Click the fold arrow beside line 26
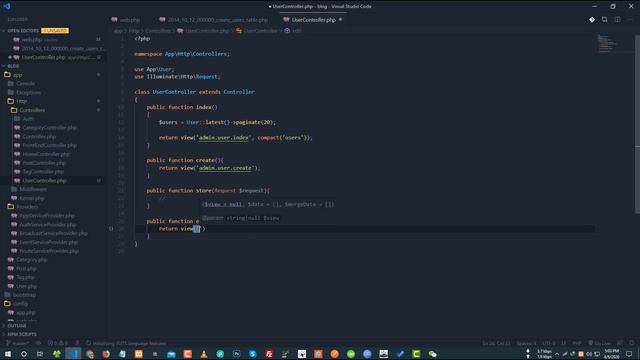 pos(111,229)
